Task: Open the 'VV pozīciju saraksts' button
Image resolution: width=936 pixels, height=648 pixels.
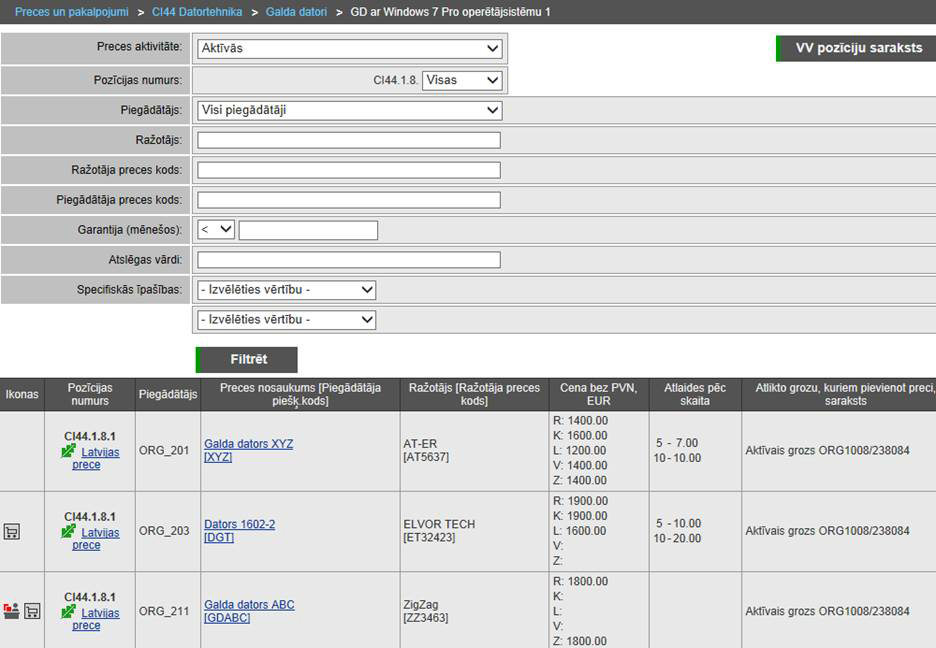Action: (857, 48)
